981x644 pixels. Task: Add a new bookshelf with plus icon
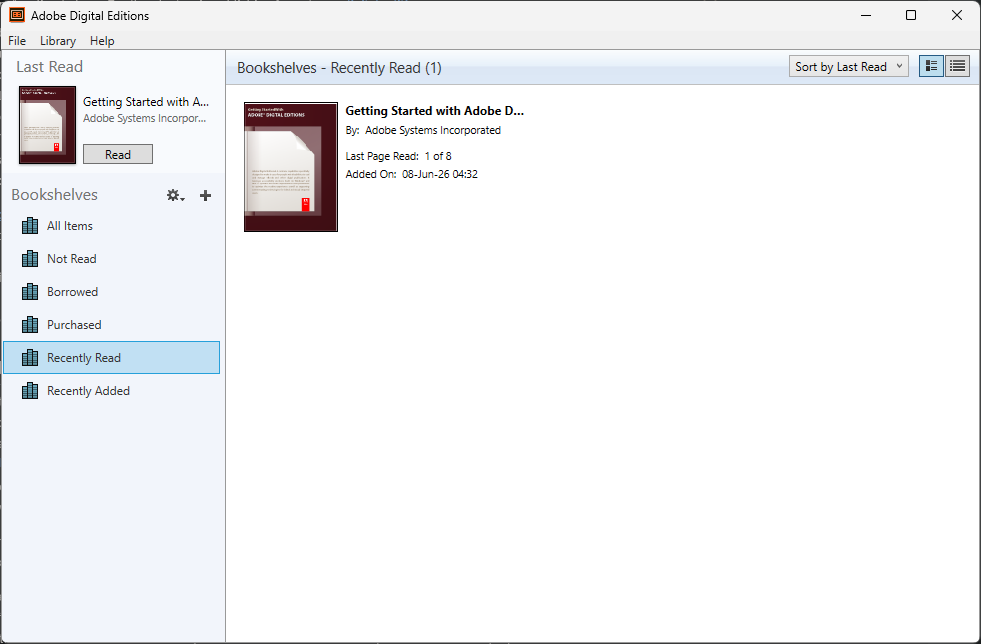click(205, 196)
